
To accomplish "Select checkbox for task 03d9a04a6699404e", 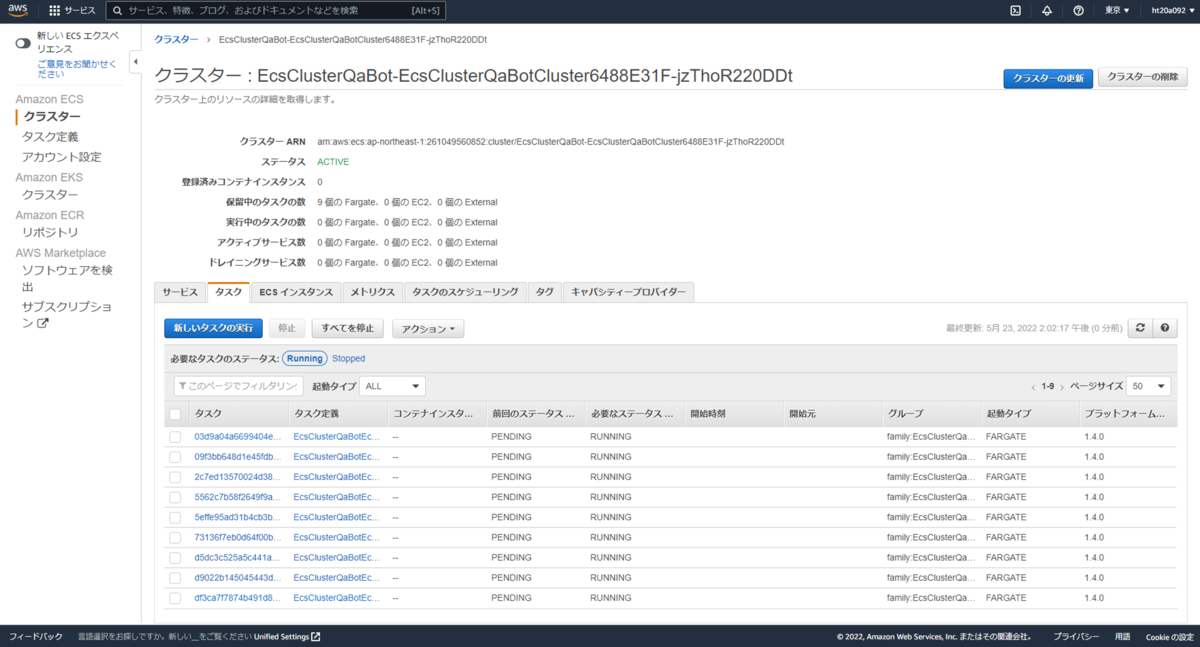I will pyautogui.click(x=175, y=437).
